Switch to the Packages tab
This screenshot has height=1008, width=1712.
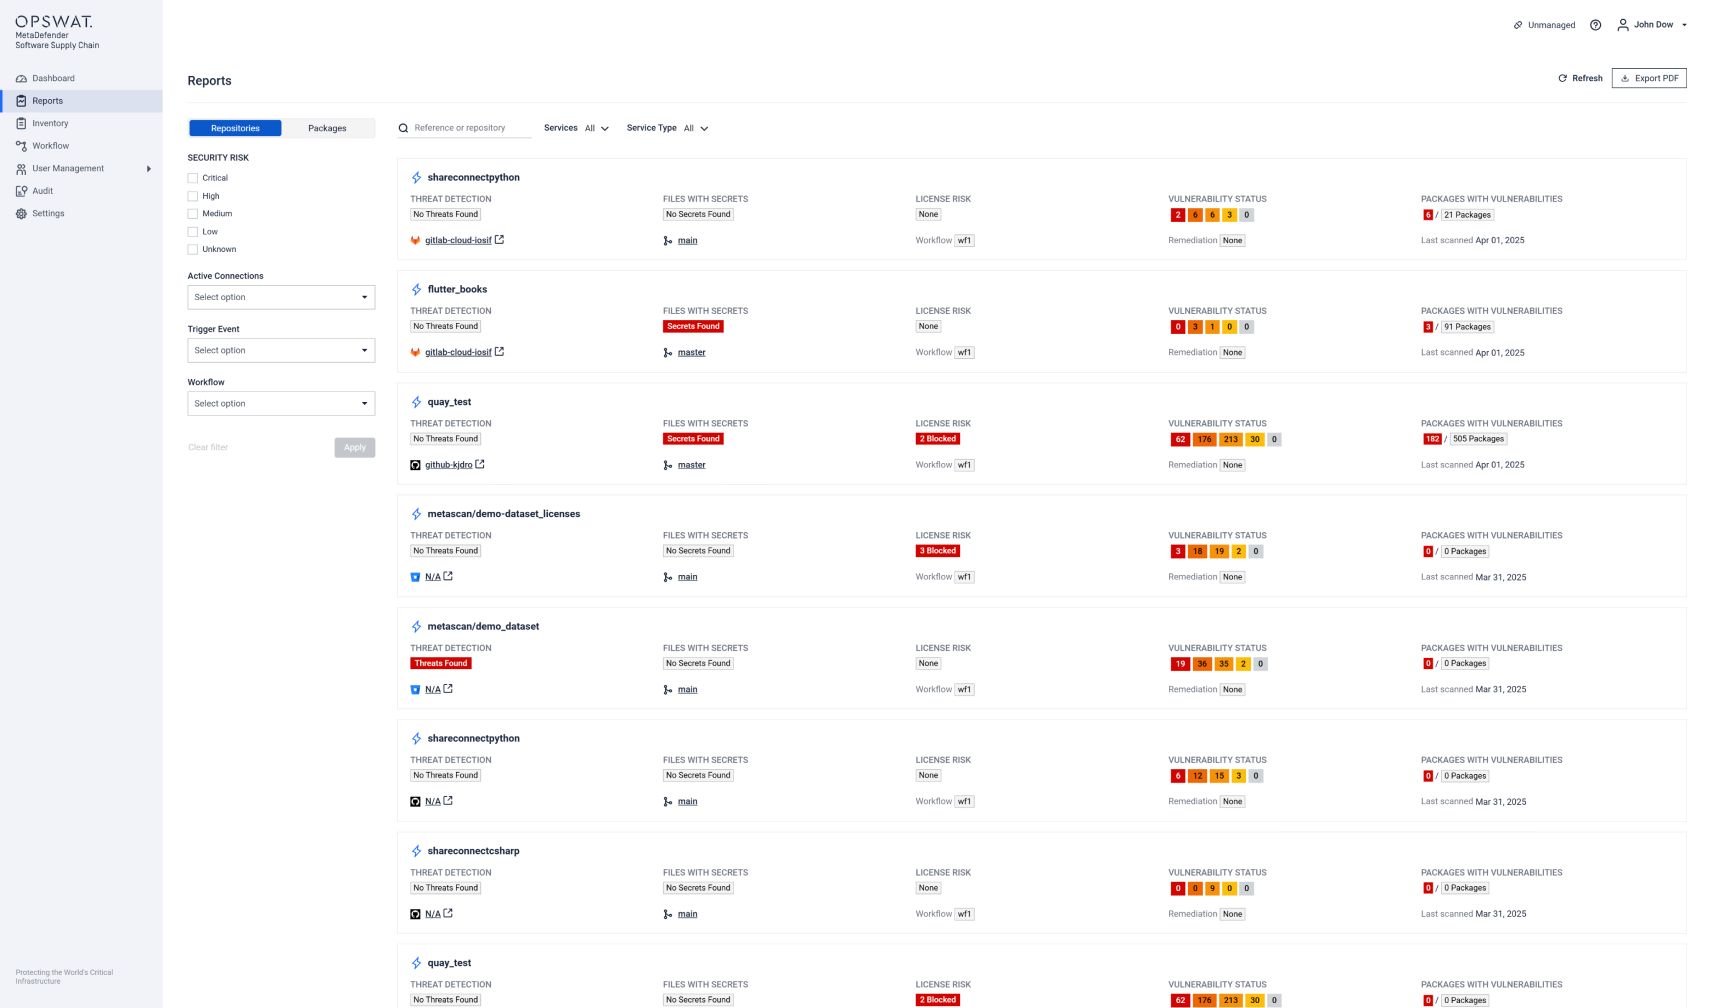tap(327, 128)
